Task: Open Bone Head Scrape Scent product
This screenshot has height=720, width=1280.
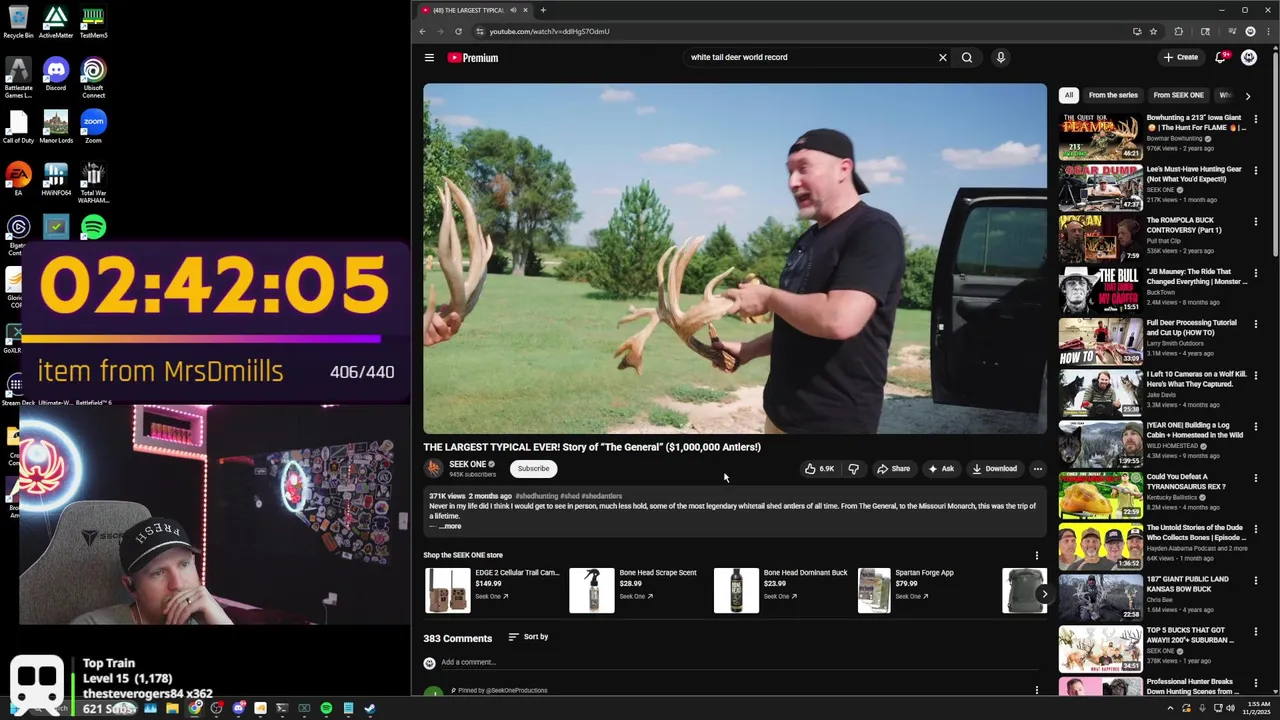Action: 634,590
